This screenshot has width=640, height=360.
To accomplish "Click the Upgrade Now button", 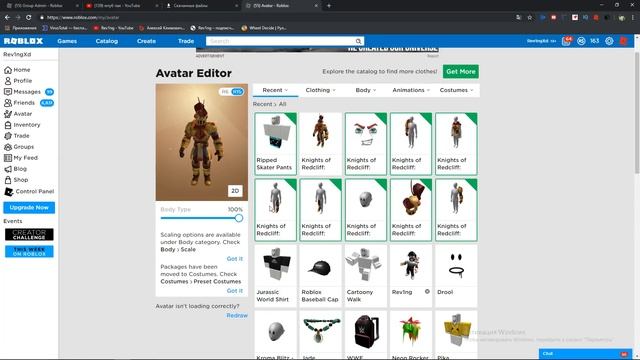I will coord(29,207).
